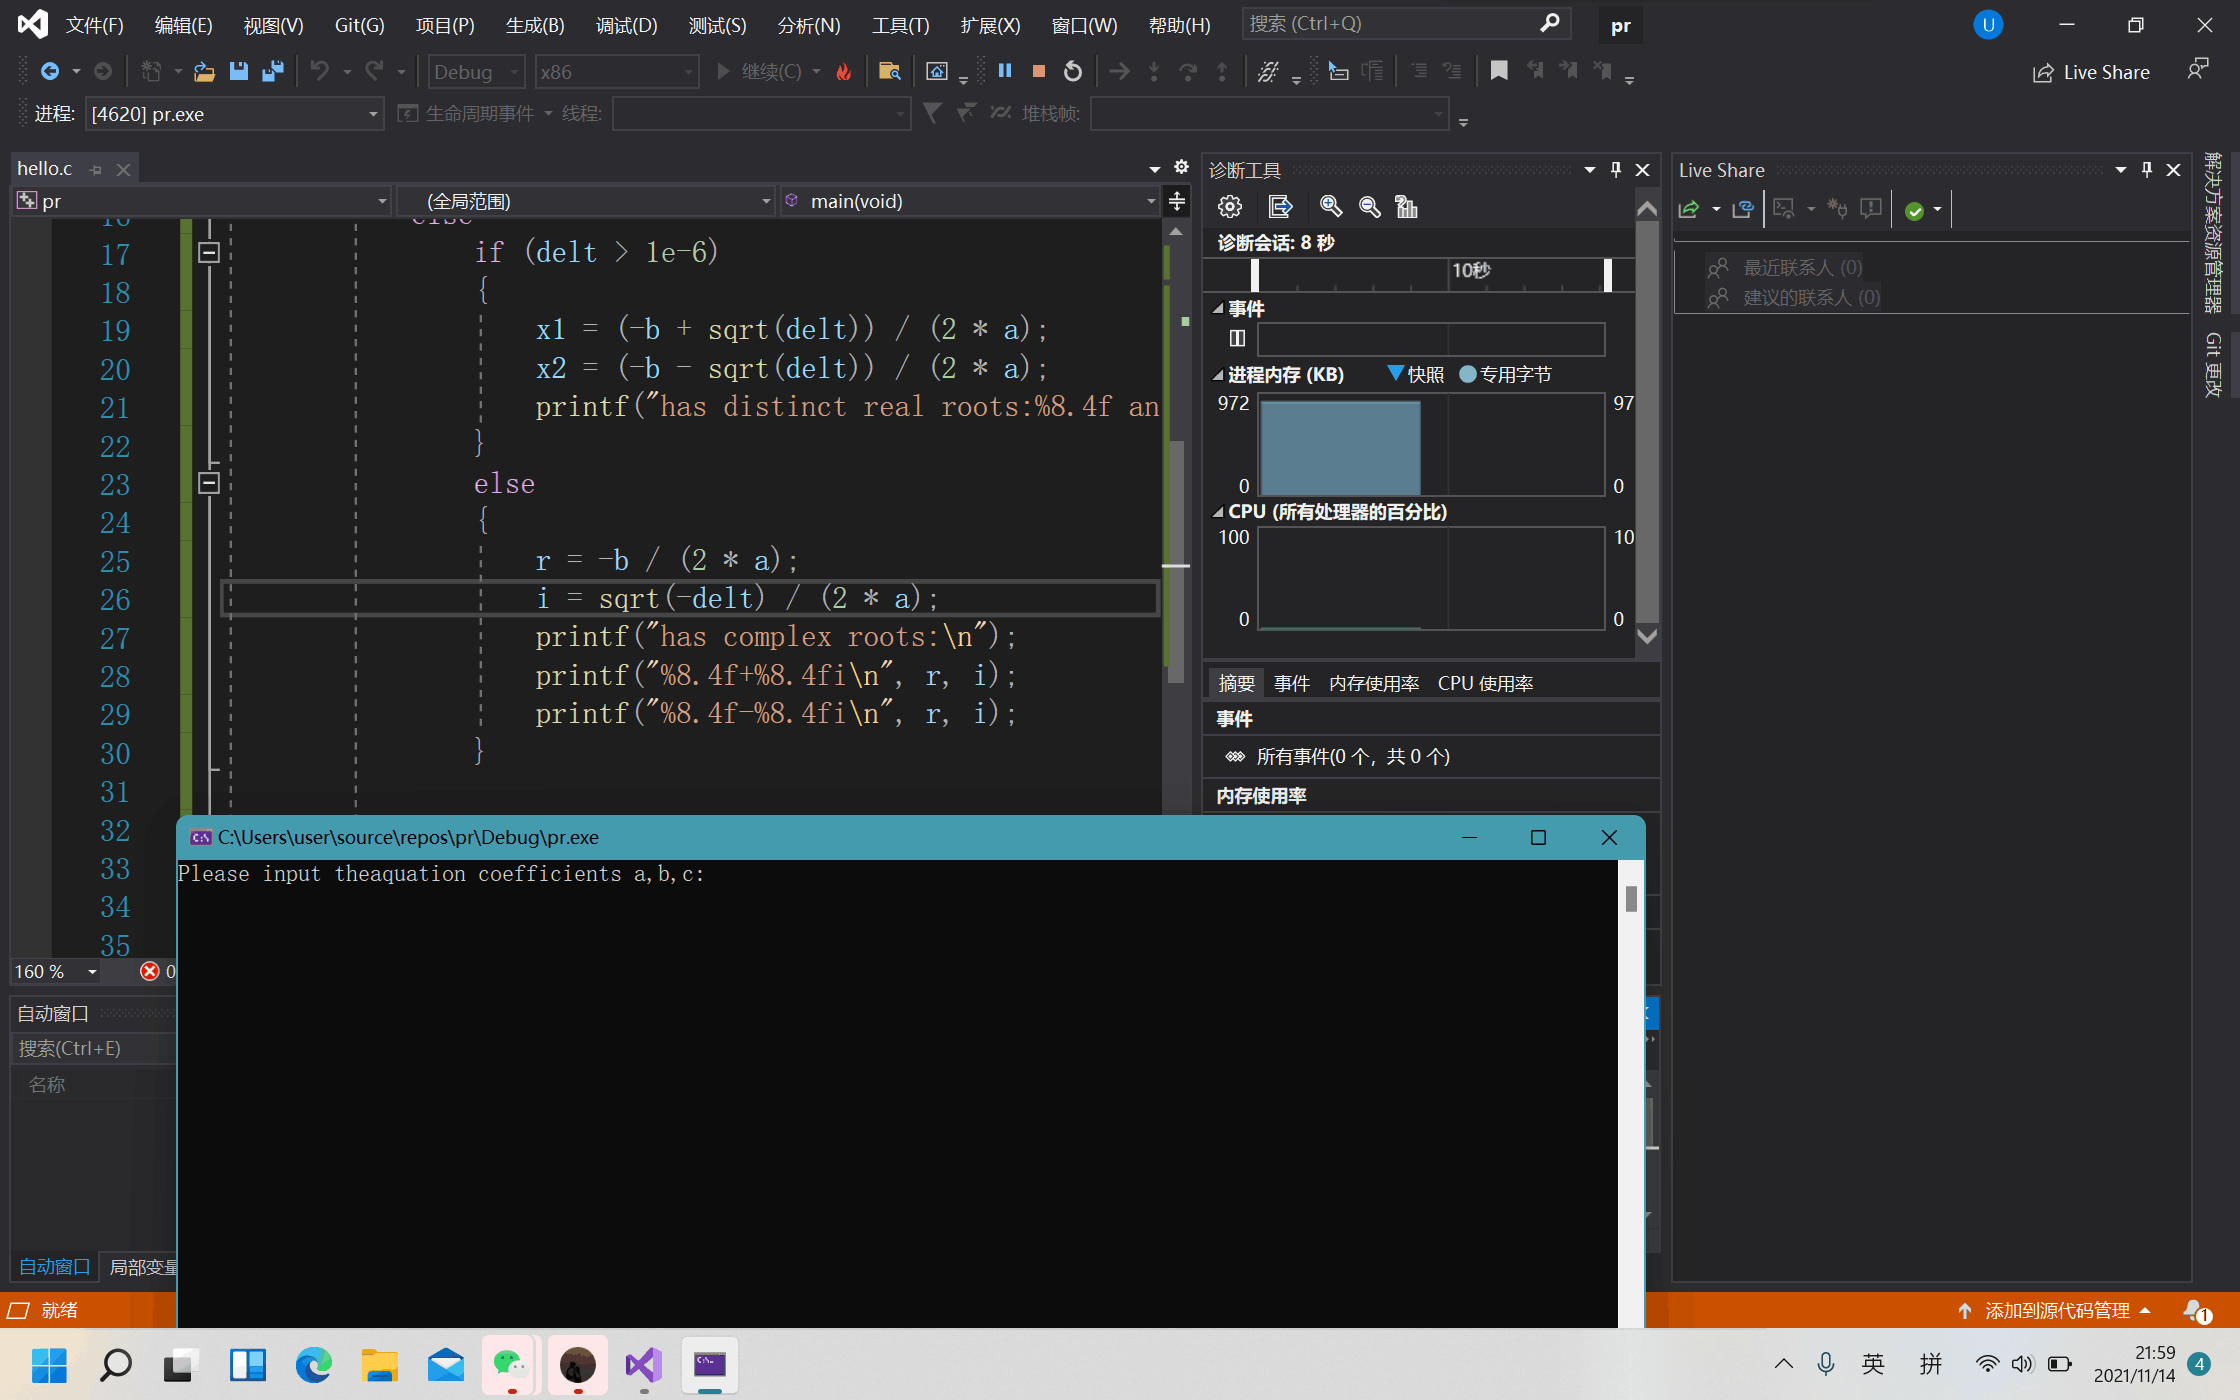The image size is (2240, 1400).
Task: Stop debugging with the red square button
Action: [1039, 71]
